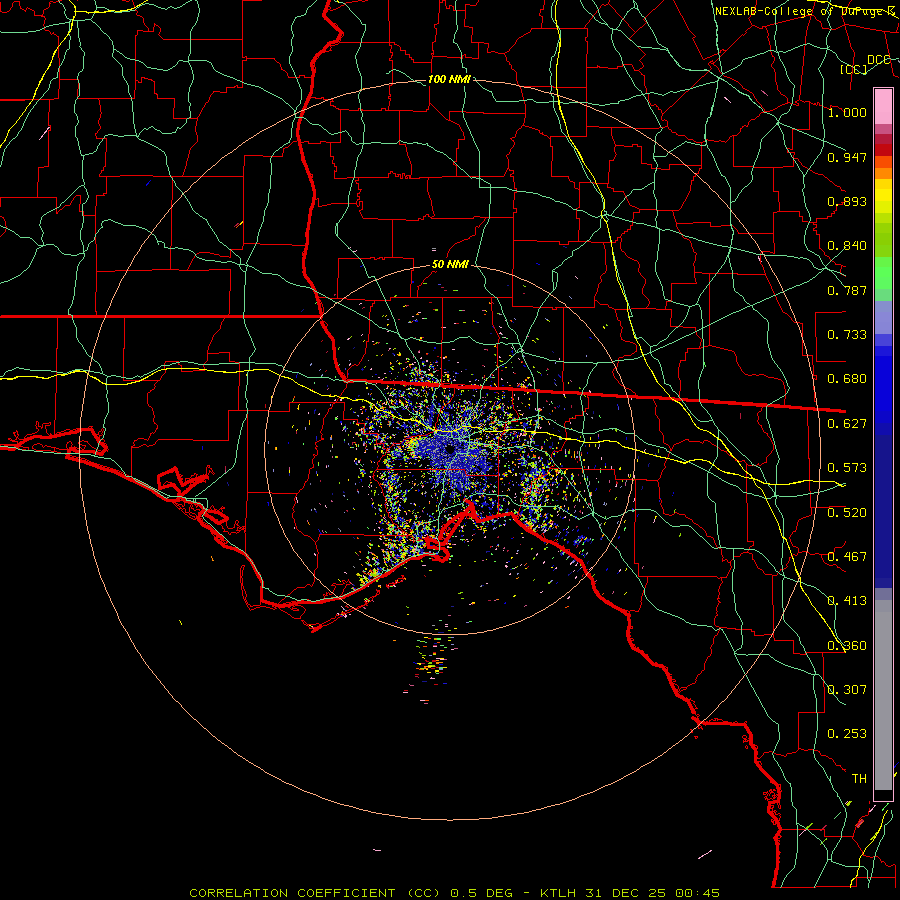Click the 0.520 color scale value

pos(847,512)
